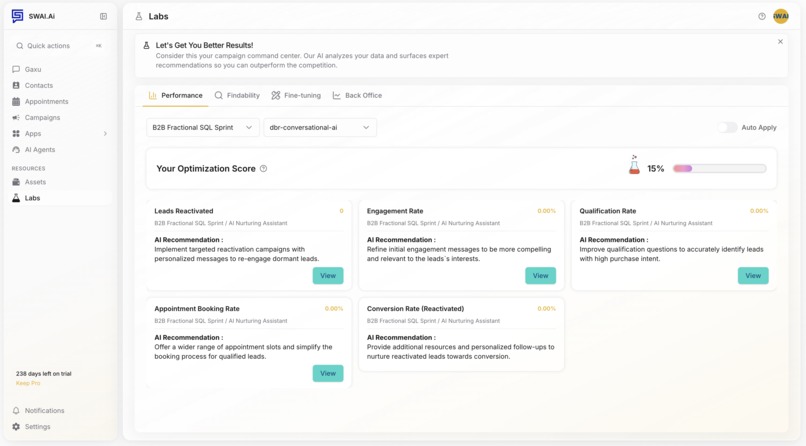Switch to the Fine-tuning tab

[296, 96]
